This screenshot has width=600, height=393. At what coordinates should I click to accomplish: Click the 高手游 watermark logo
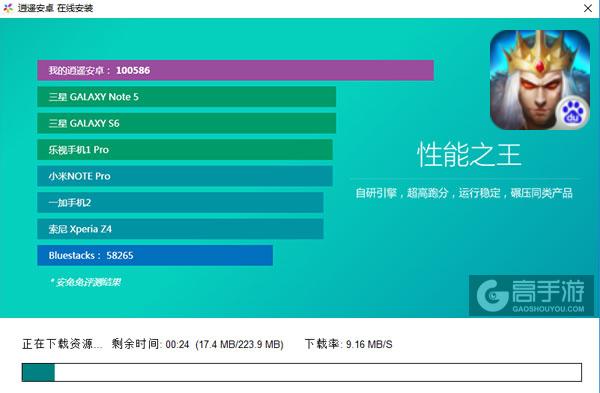[x=531, y=295]
